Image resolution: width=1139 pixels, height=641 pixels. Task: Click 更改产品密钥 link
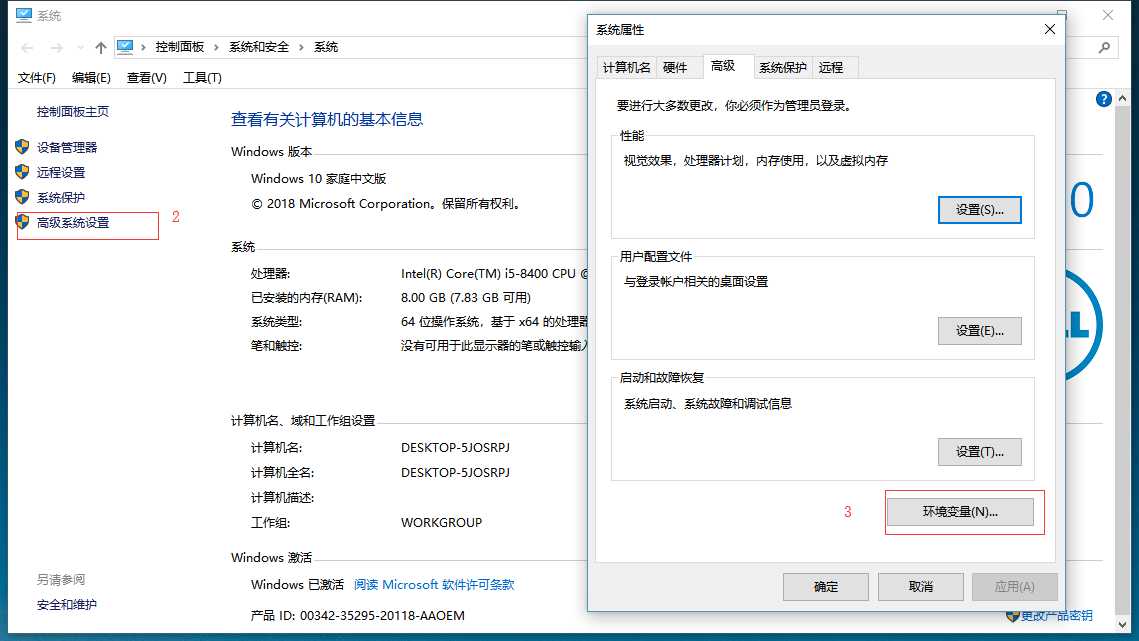(x=1056, y=616)
